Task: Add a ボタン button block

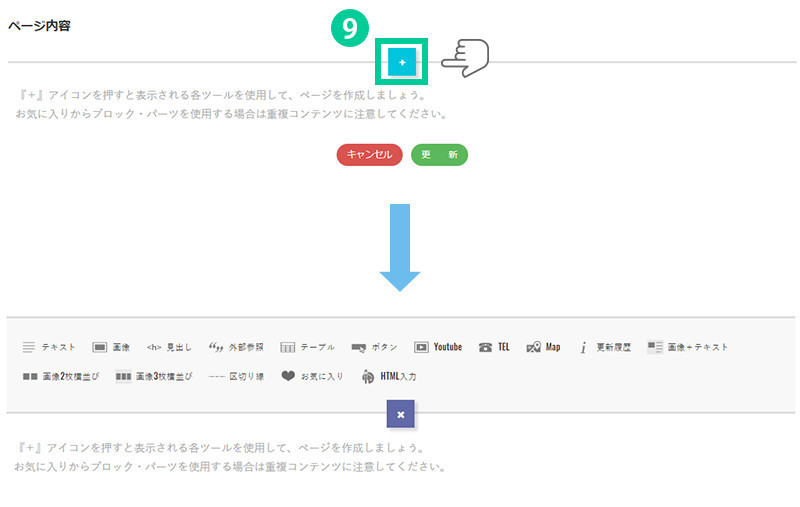Action: click(x=374, y=347)
